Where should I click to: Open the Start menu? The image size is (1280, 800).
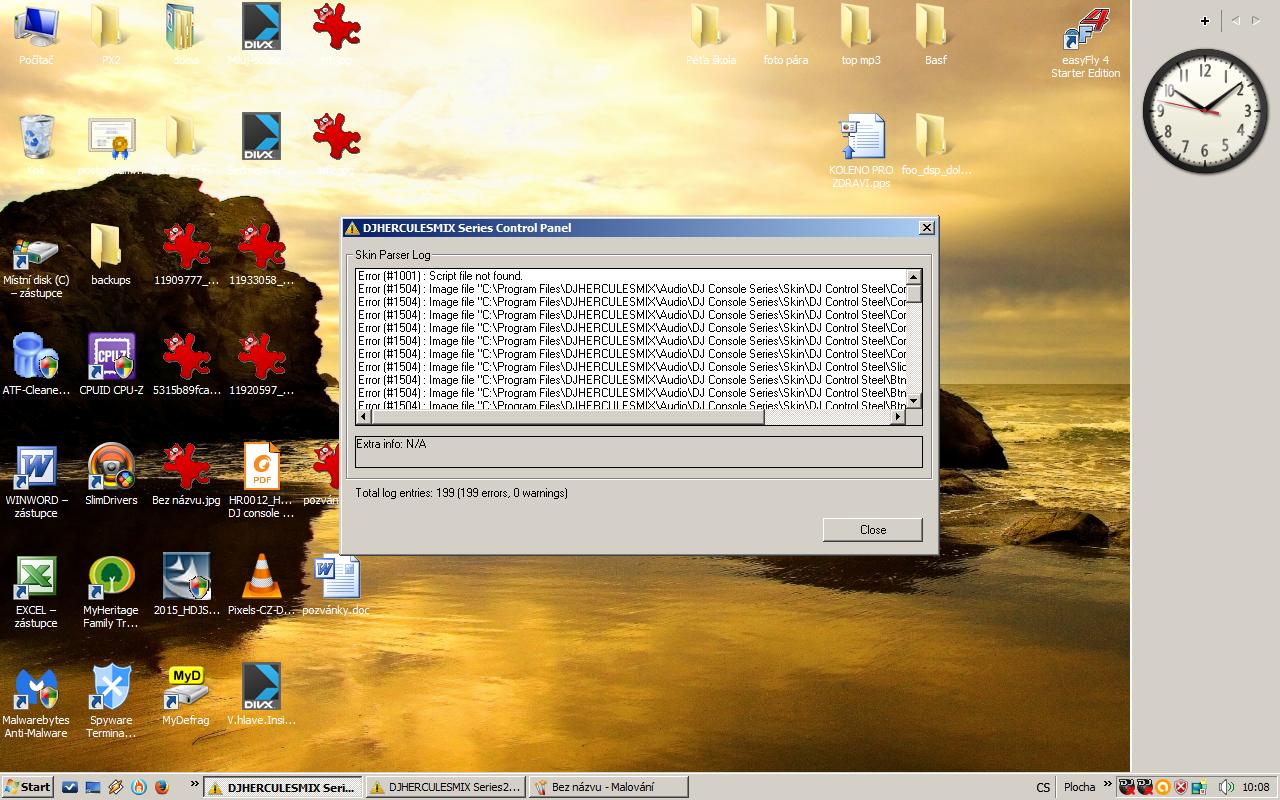[28, 787]
